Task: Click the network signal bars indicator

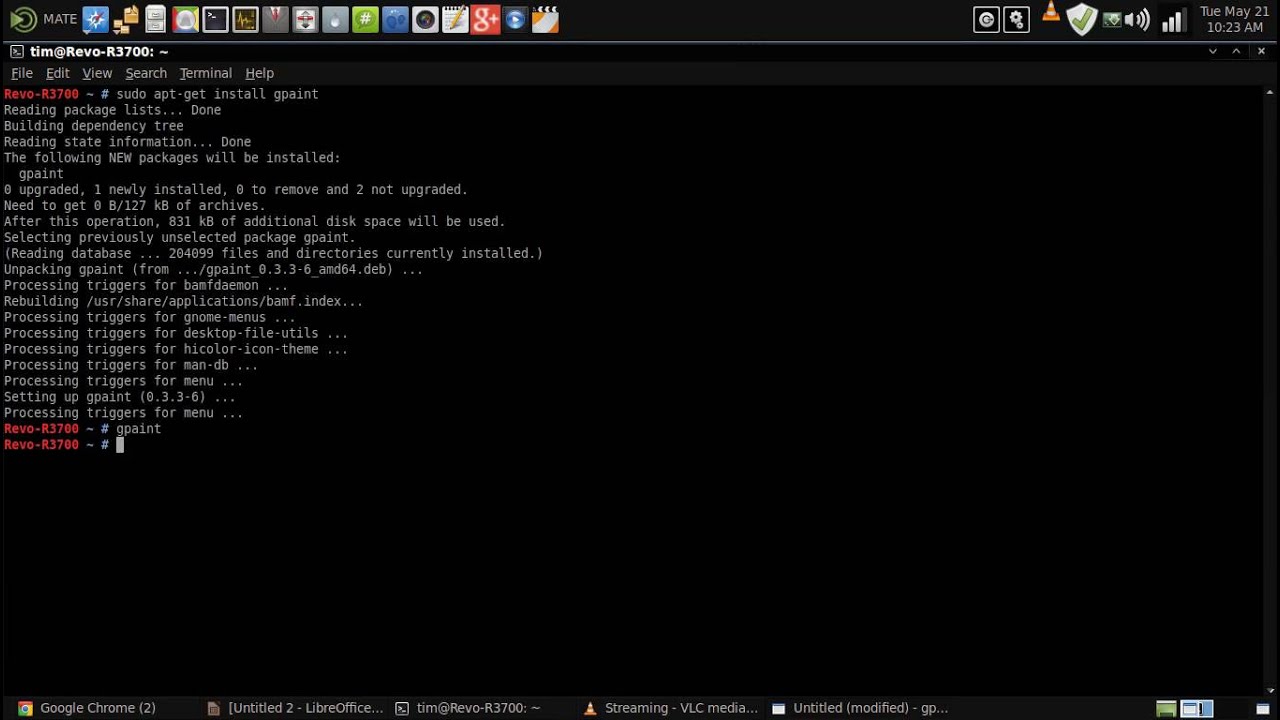Action: 1172,20
